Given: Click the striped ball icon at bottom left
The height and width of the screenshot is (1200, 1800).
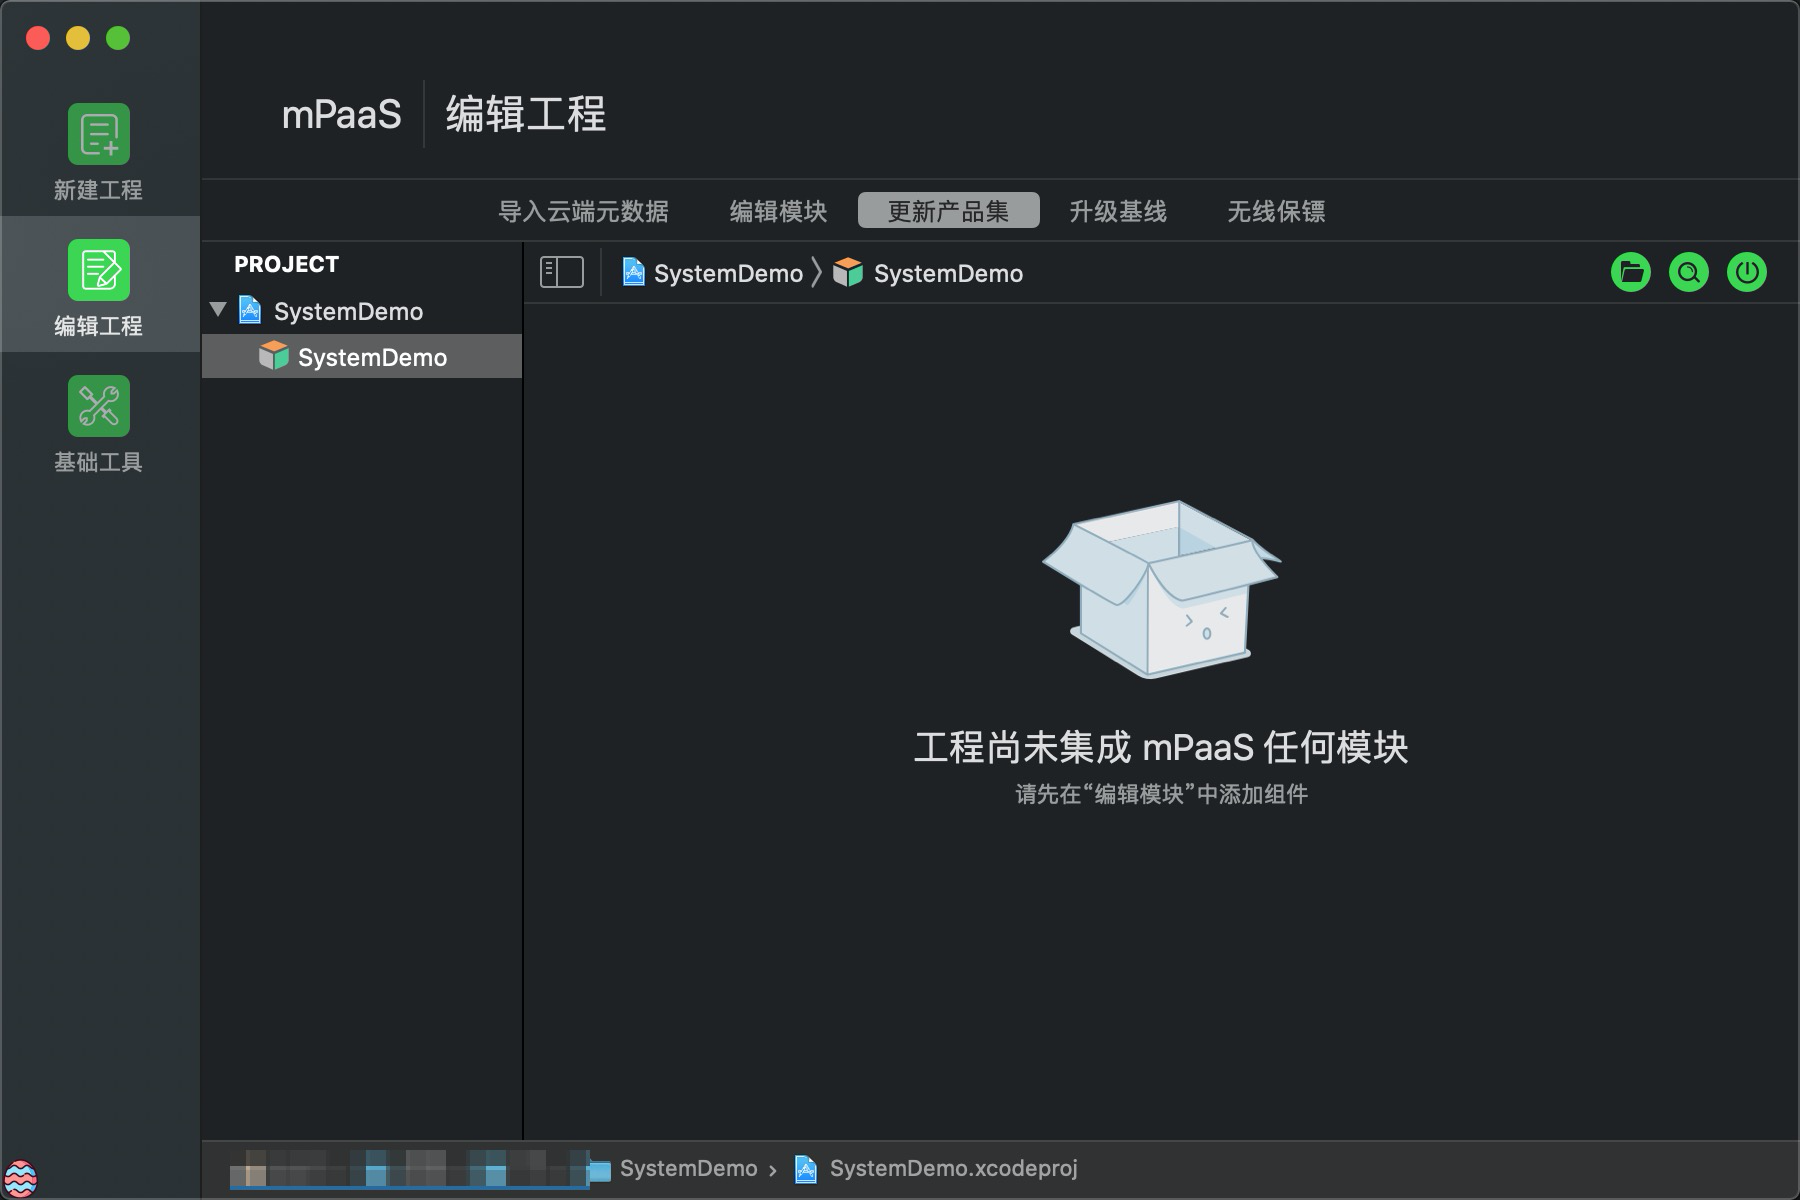Looking at the screenshot, I should (x=20, y=1179).
